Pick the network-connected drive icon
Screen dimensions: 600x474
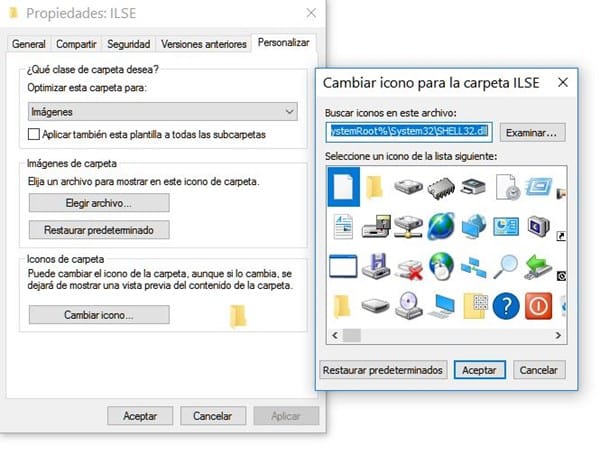408,226
